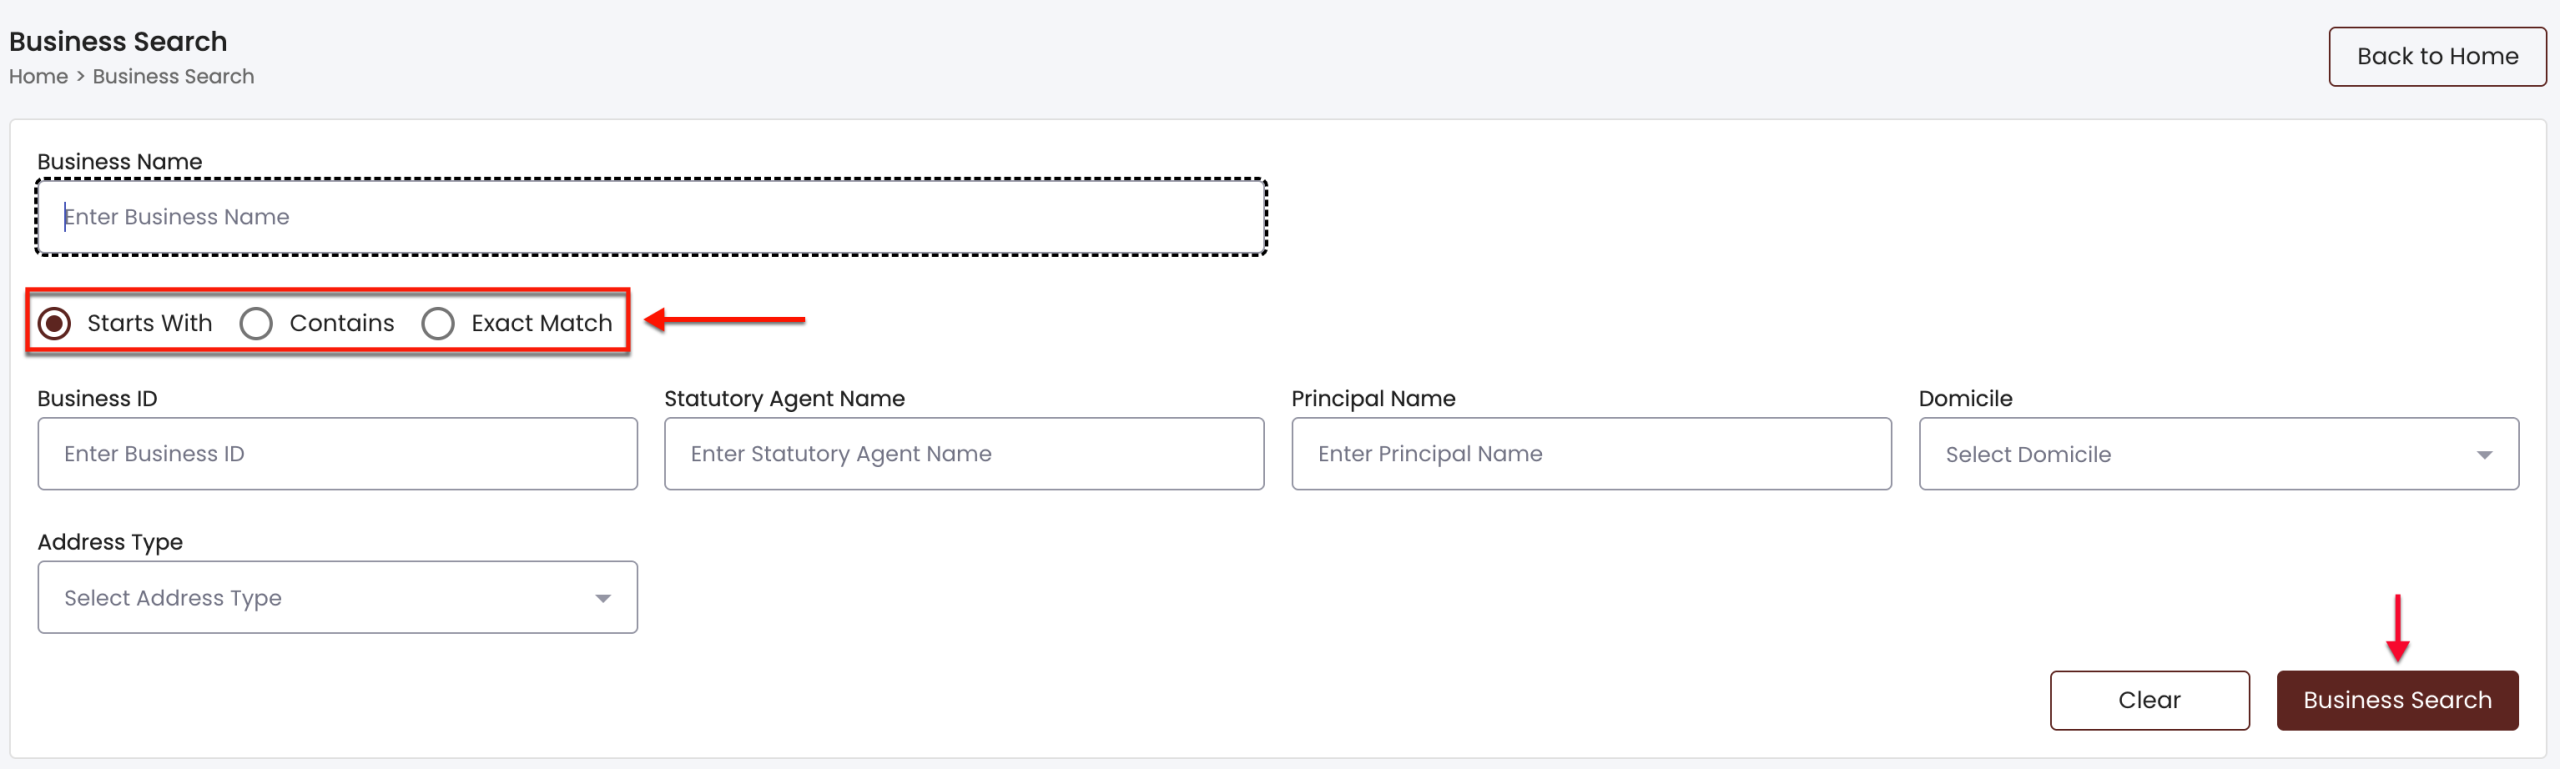Click the Address Type label text

point(110,542)
